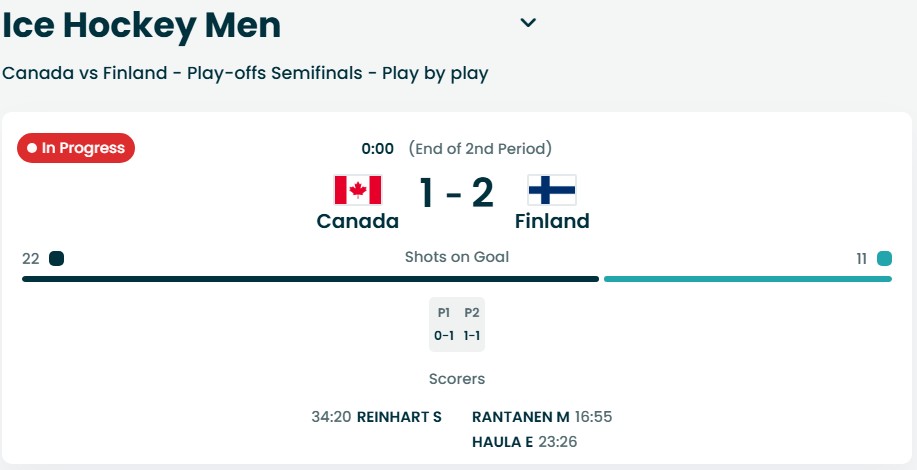
Task: Expand the Ice Hockey Men dropdown chevron
Action: coord(528,23)
